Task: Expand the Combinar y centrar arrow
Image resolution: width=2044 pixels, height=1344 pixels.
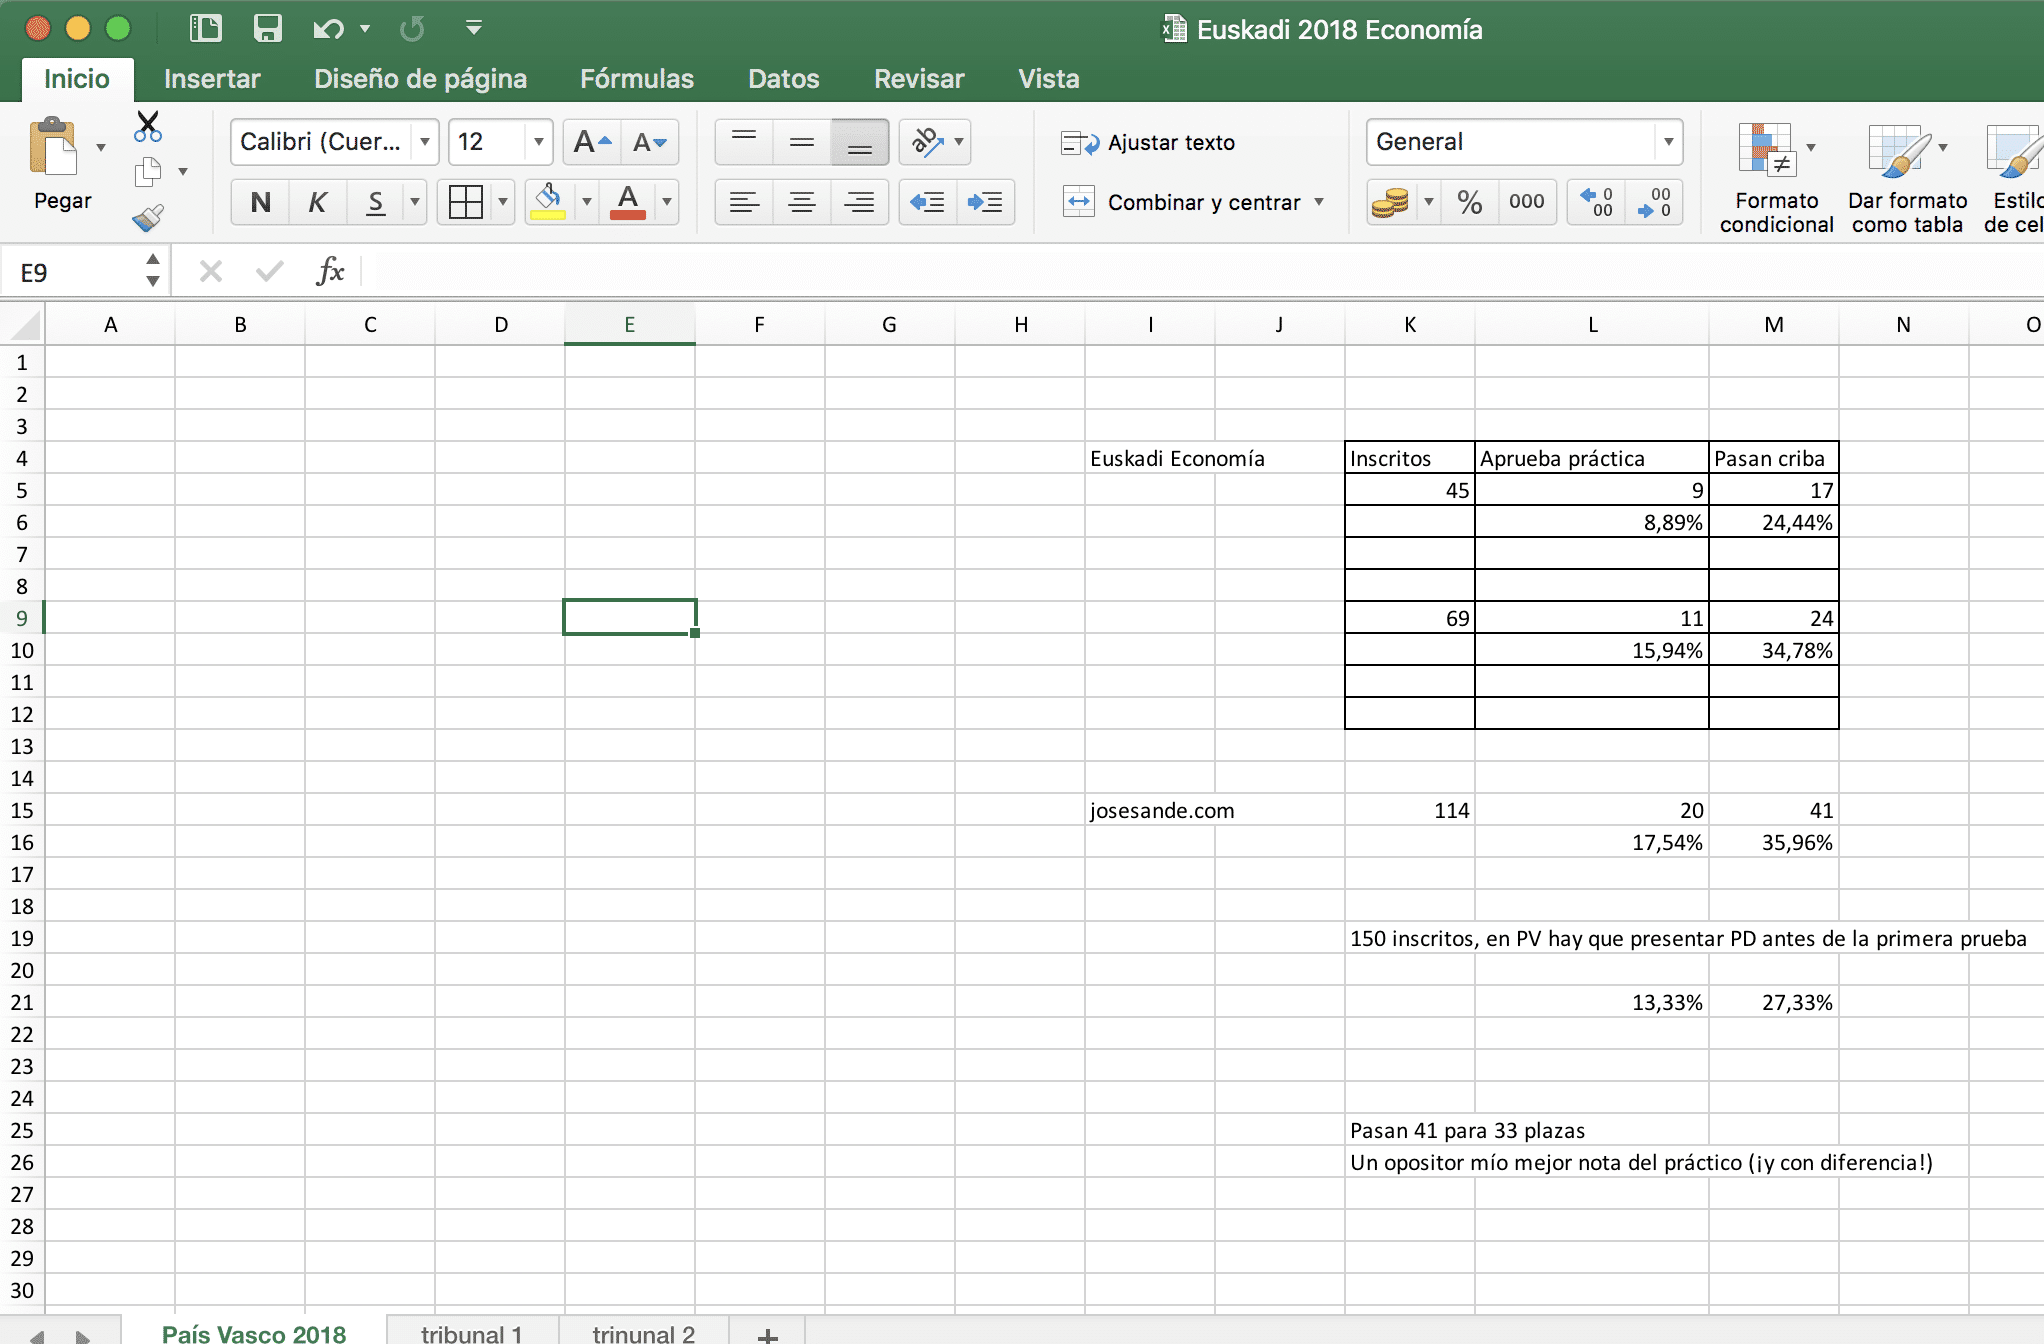Action: 1319,202
